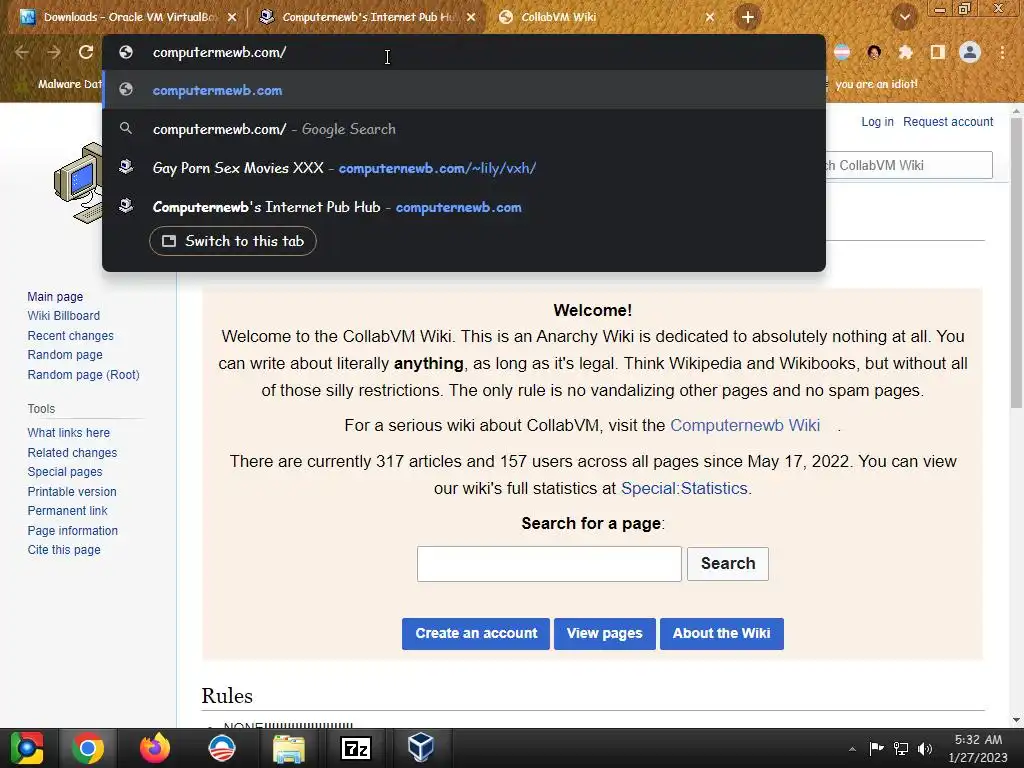Click the Search for a page text box

[x=549, y=564]
